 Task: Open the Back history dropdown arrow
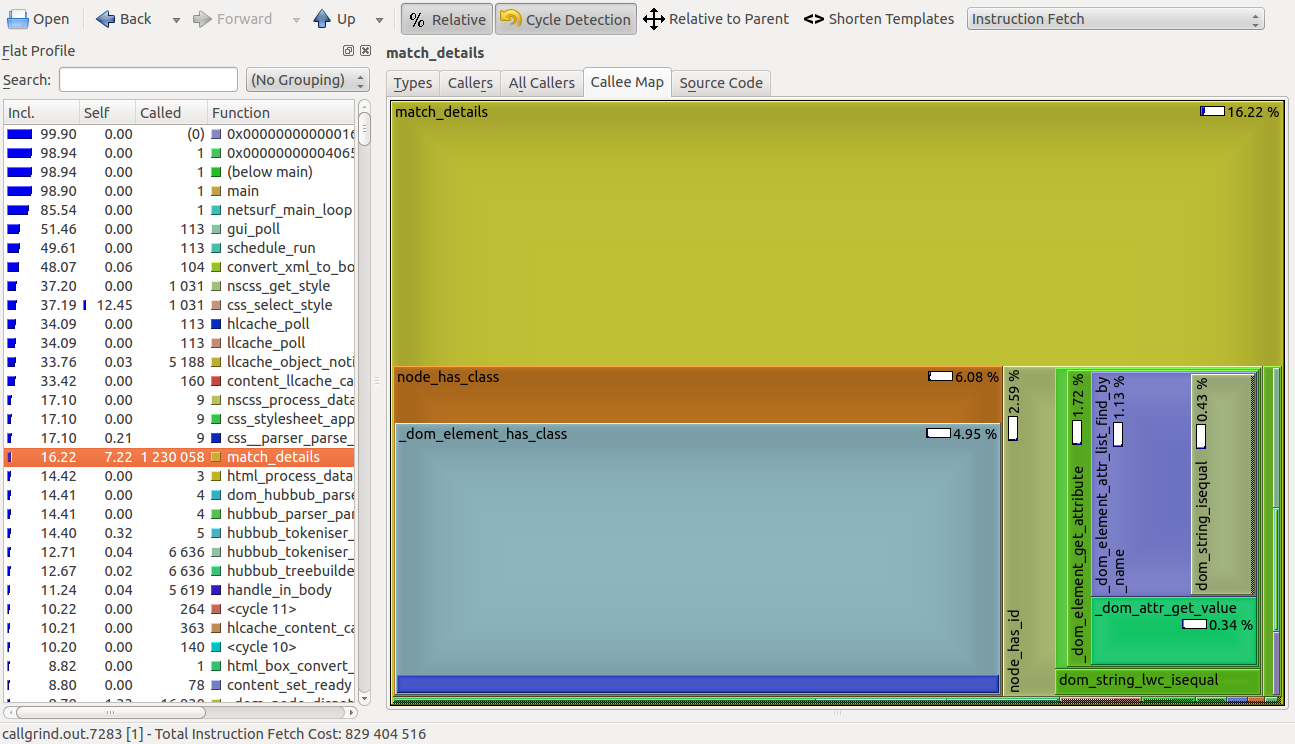(176, 19)
